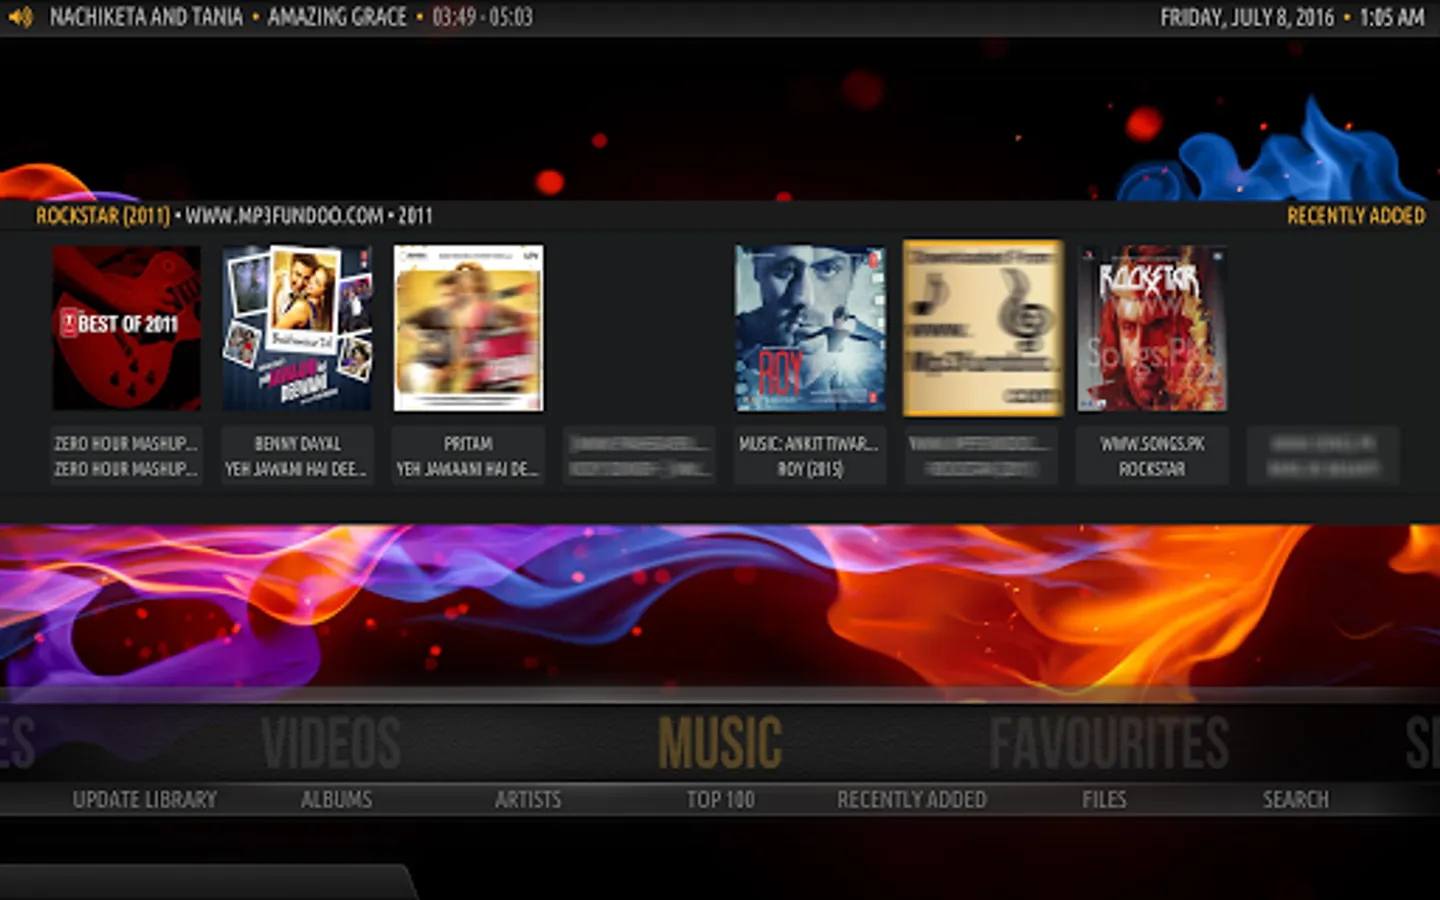
Task: Open the Files submenu item
Action: 1104,800
